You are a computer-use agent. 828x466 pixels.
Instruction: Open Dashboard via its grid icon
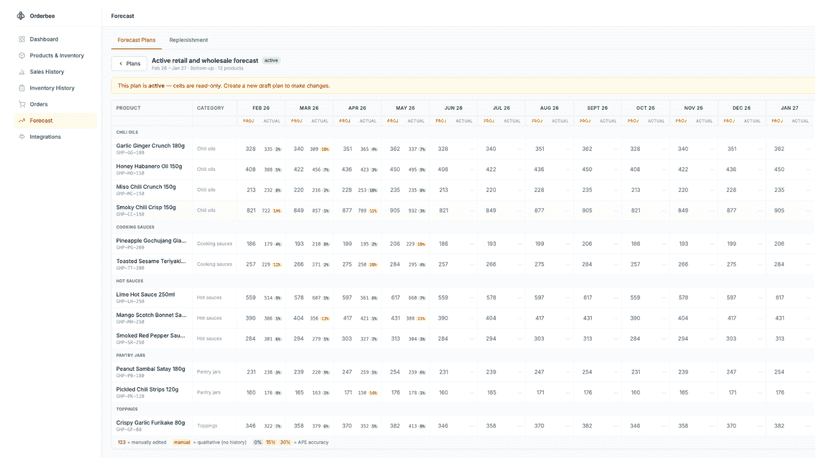point(22,39)
